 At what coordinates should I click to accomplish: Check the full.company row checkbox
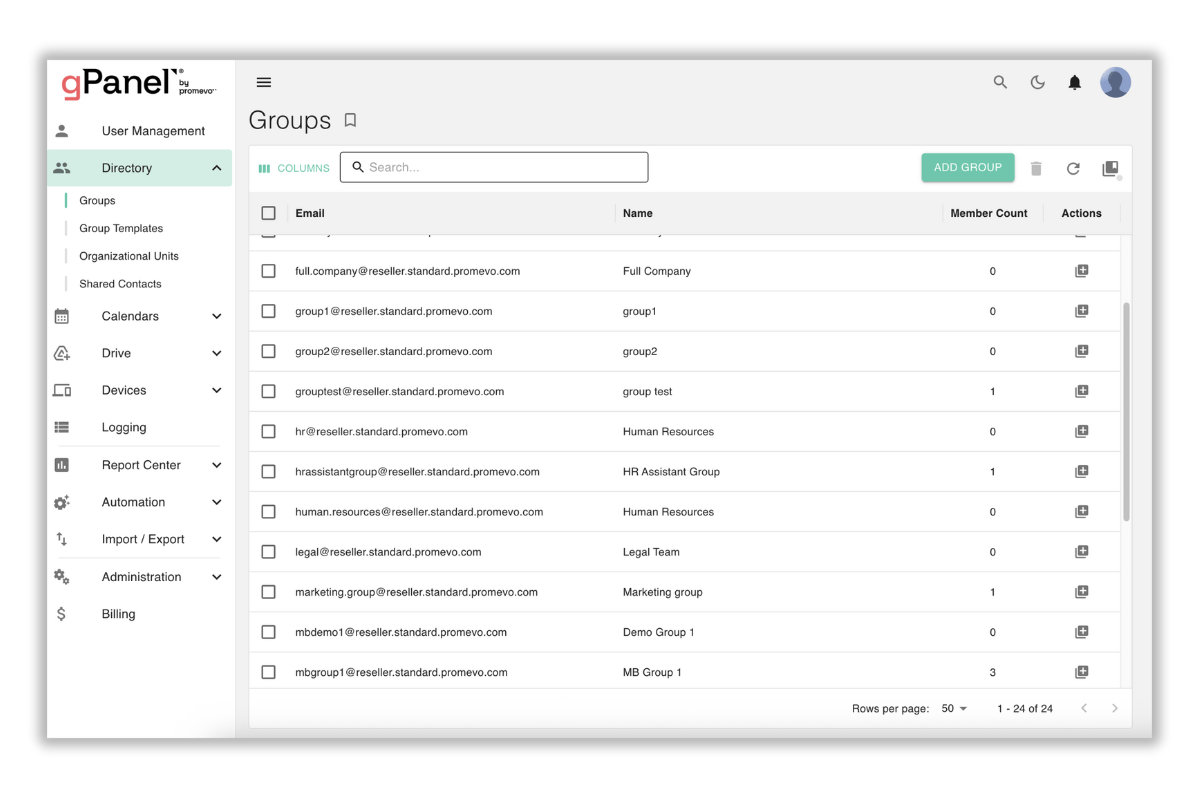tap(268, 271)
